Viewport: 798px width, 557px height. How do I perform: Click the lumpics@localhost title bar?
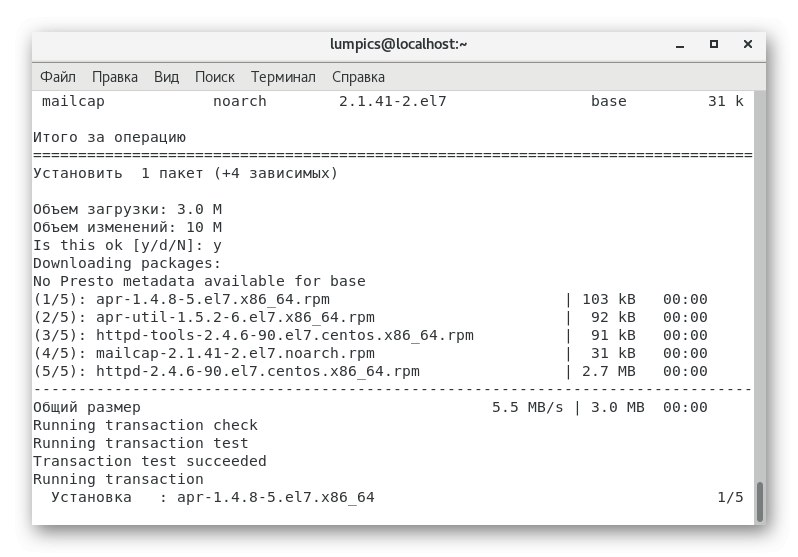click(398, 44)
